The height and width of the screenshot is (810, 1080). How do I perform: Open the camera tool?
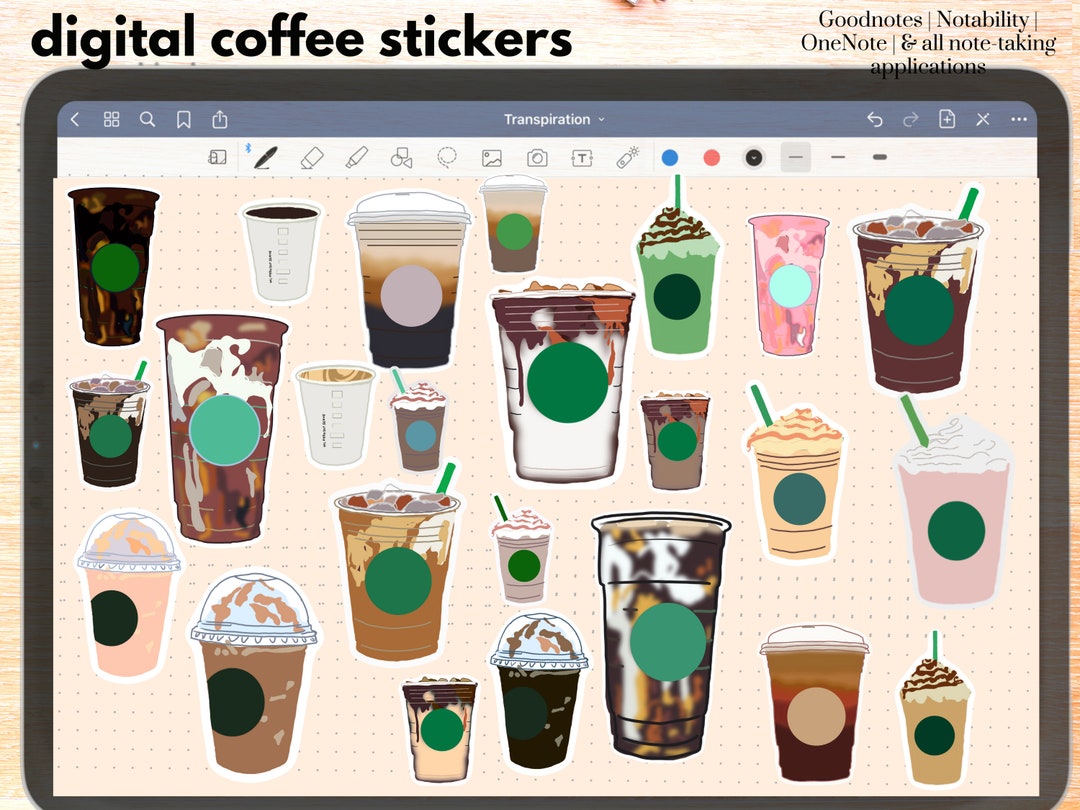pos(539,157)
